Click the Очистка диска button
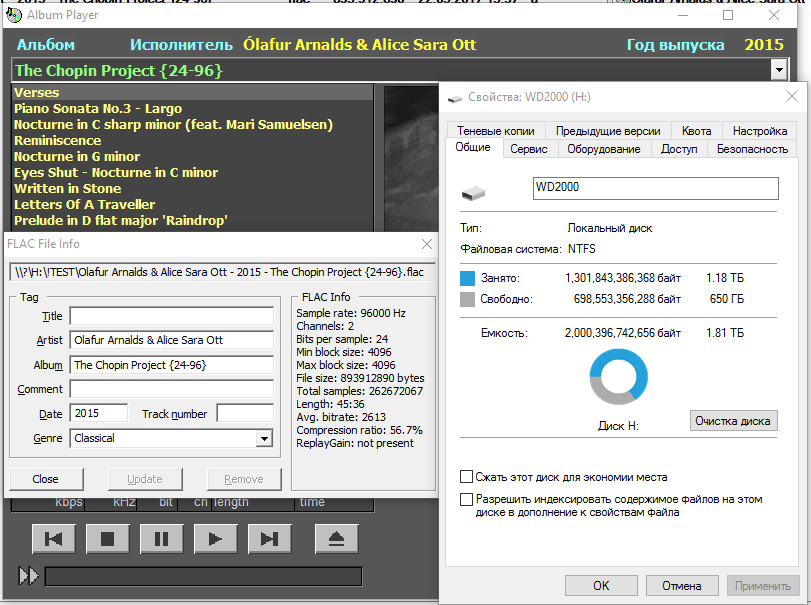This screenshot has height=605, width=811. coord(733,421)
